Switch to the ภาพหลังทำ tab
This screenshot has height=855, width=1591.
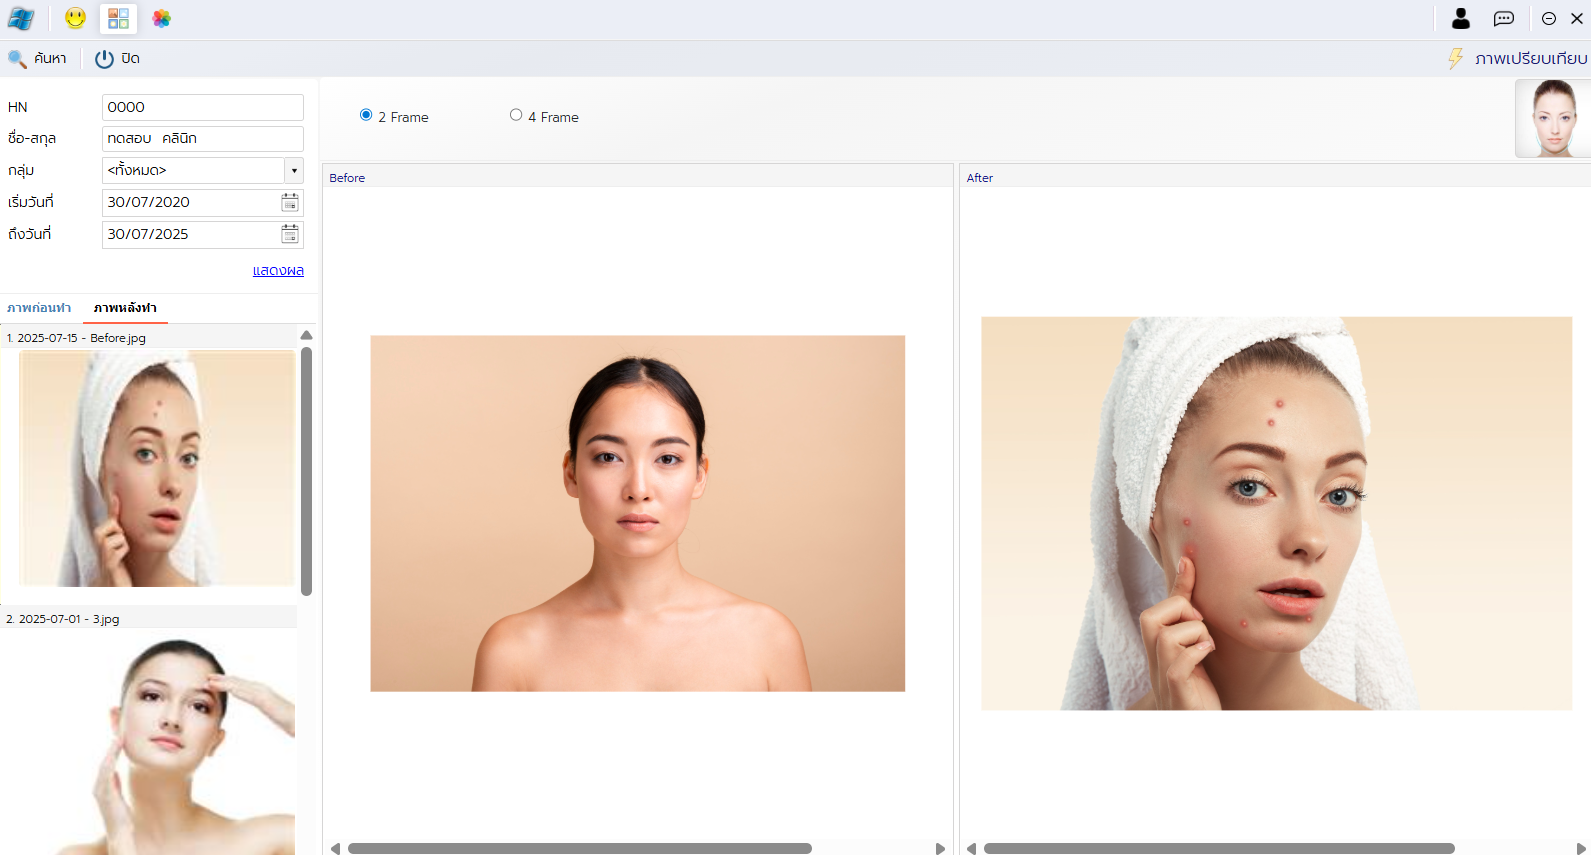125,308
